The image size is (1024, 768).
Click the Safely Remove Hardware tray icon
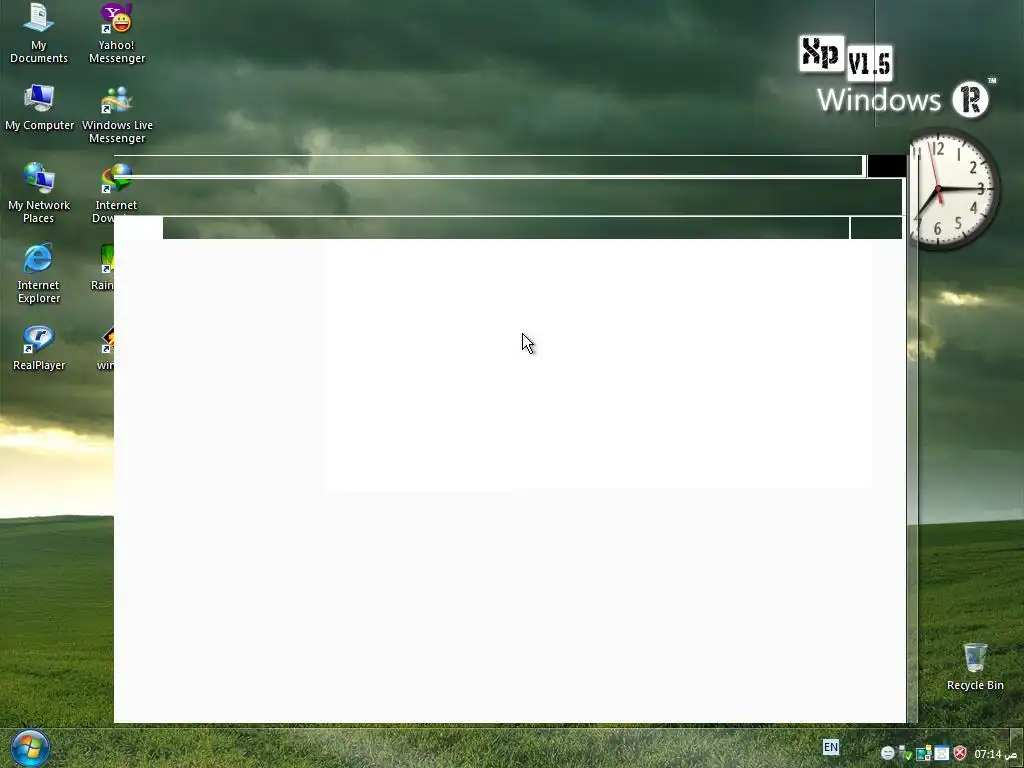[x=905, y=754]
